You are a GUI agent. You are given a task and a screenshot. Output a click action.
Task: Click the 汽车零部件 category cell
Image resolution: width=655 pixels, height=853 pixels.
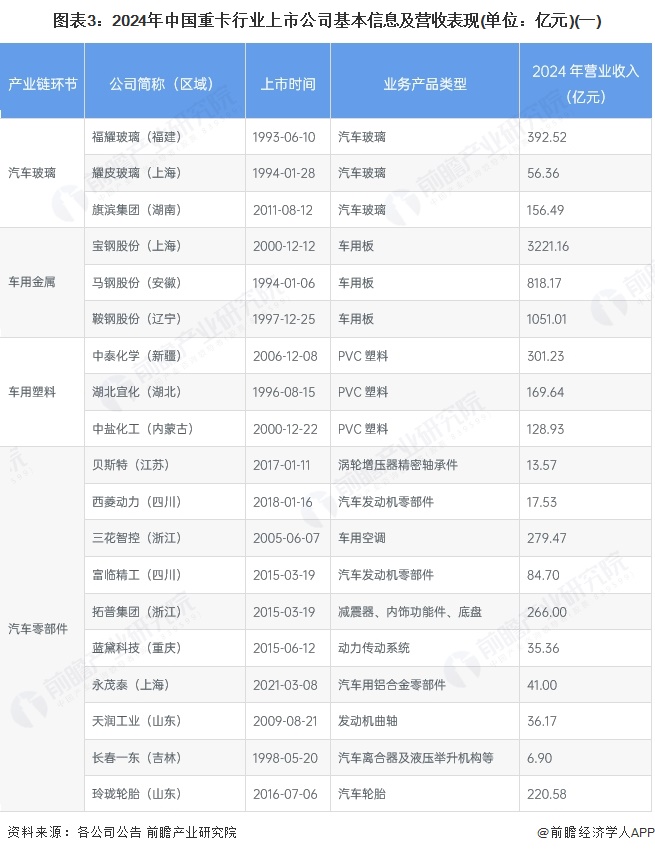click(38, 629)
